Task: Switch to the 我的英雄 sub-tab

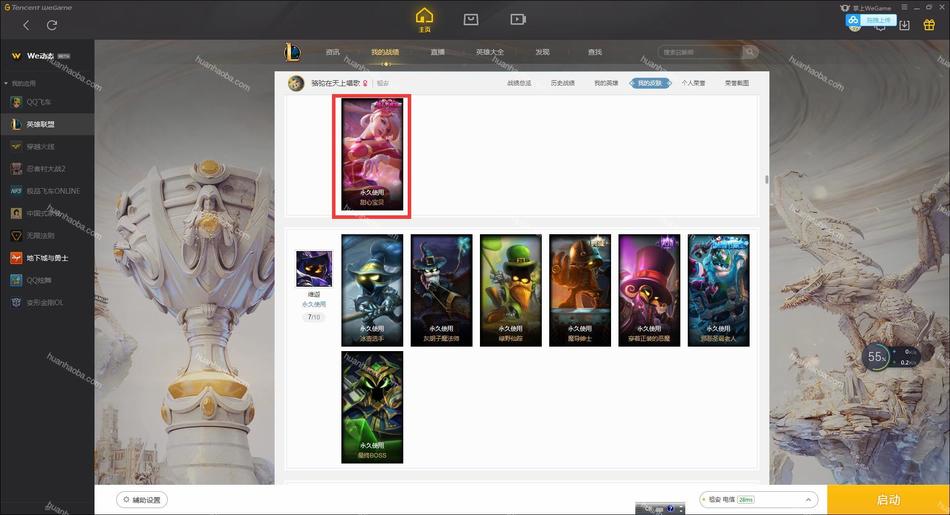Action: [606, 83]
